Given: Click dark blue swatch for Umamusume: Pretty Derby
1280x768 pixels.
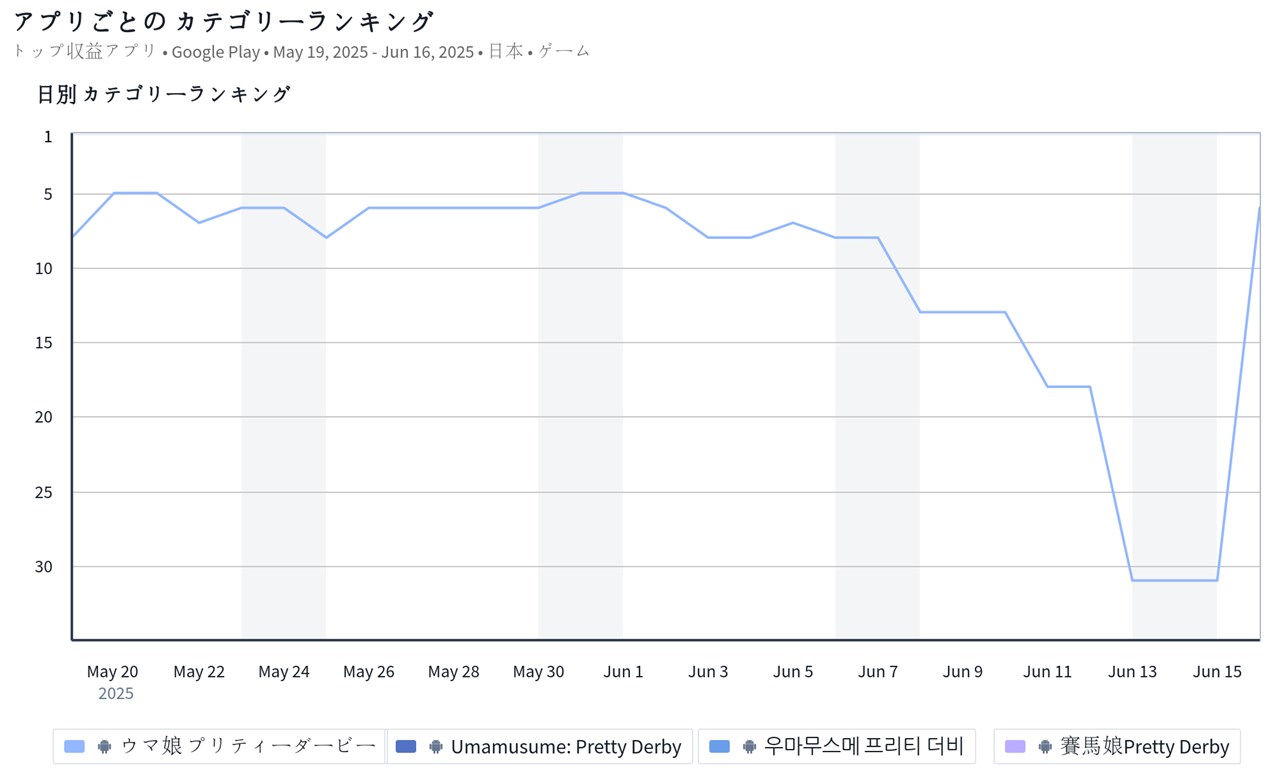Looking at the screenshot, I should 406,746.
